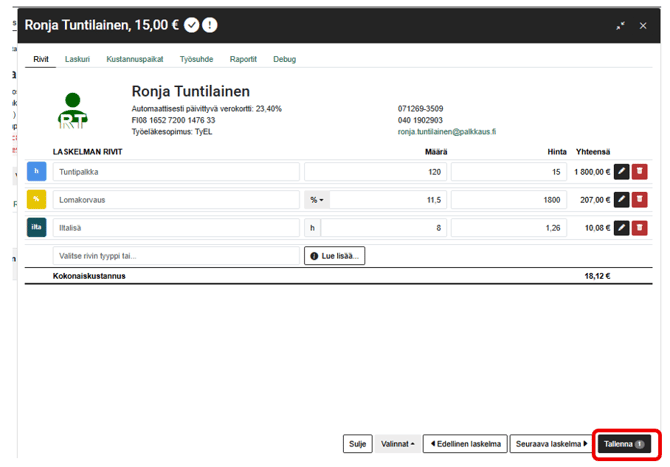Open the Kustannuspaikat tab
This screenshot has height=467, width=670.
click(x=135, y=59)
